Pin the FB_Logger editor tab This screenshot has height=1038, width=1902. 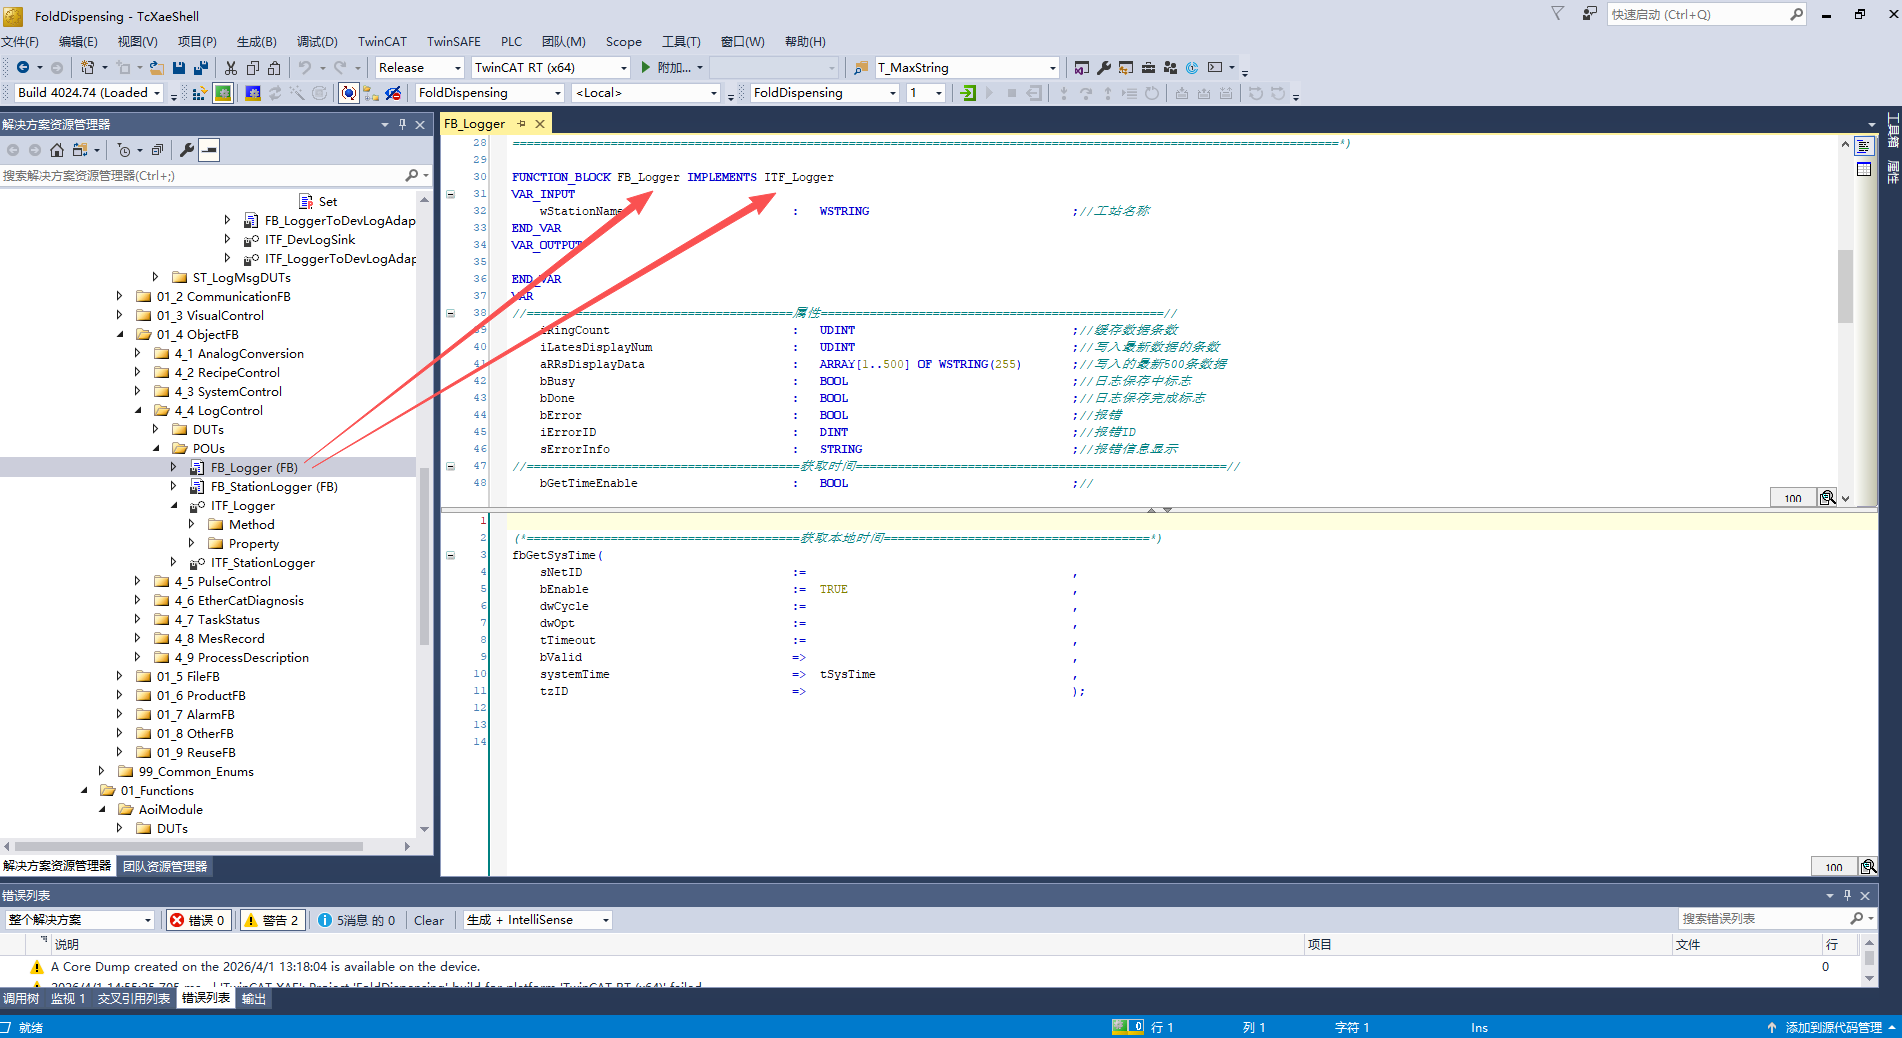coord(521,124)
